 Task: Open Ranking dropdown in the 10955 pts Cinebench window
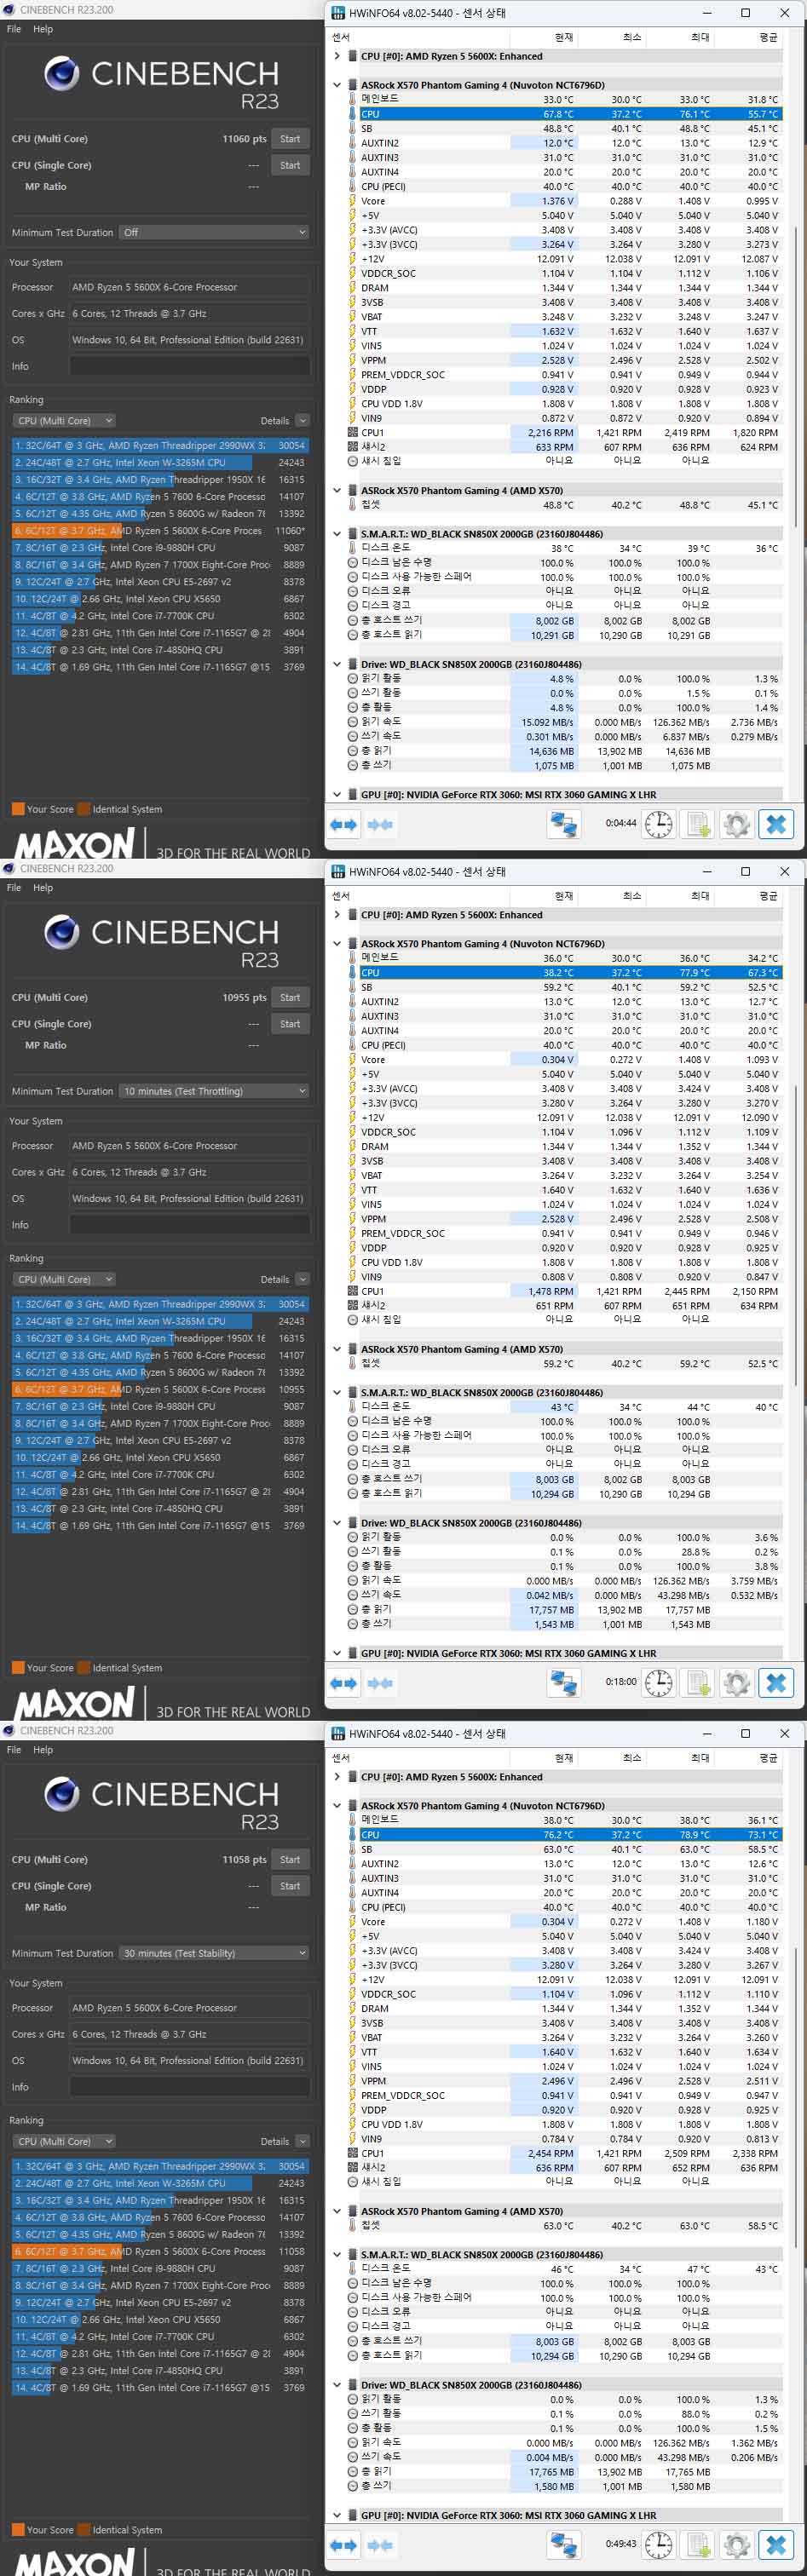[x=64, y=1279]
